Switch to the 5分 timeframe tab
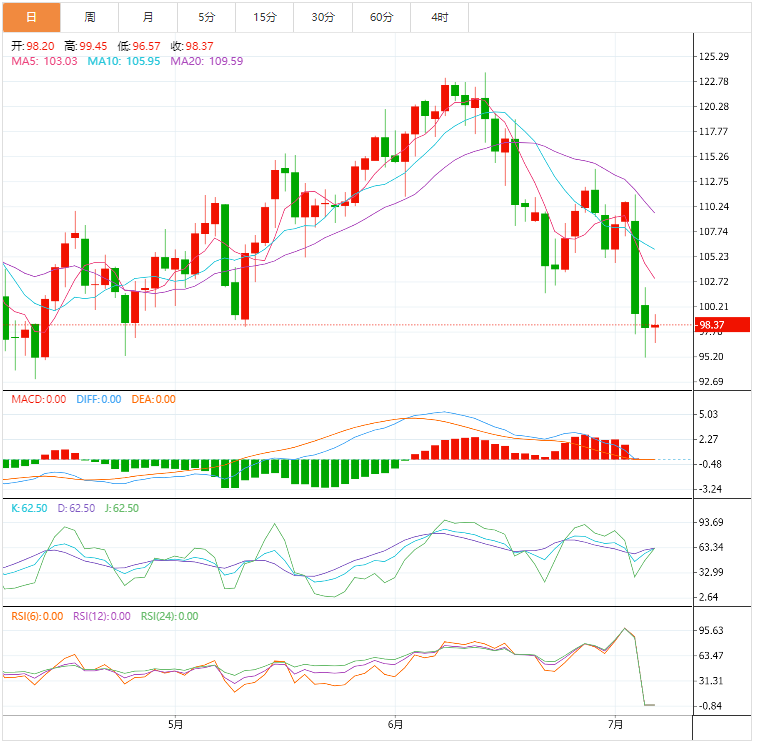 point(206,17)
